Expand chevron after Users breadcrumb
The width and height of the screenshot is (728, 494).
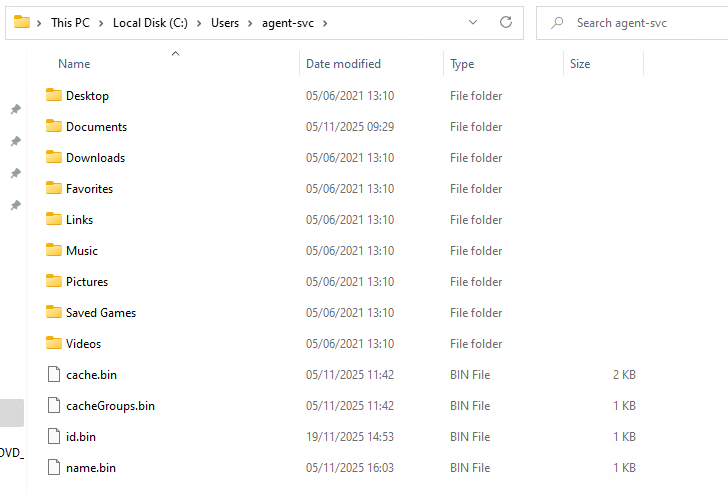point(250,23)
